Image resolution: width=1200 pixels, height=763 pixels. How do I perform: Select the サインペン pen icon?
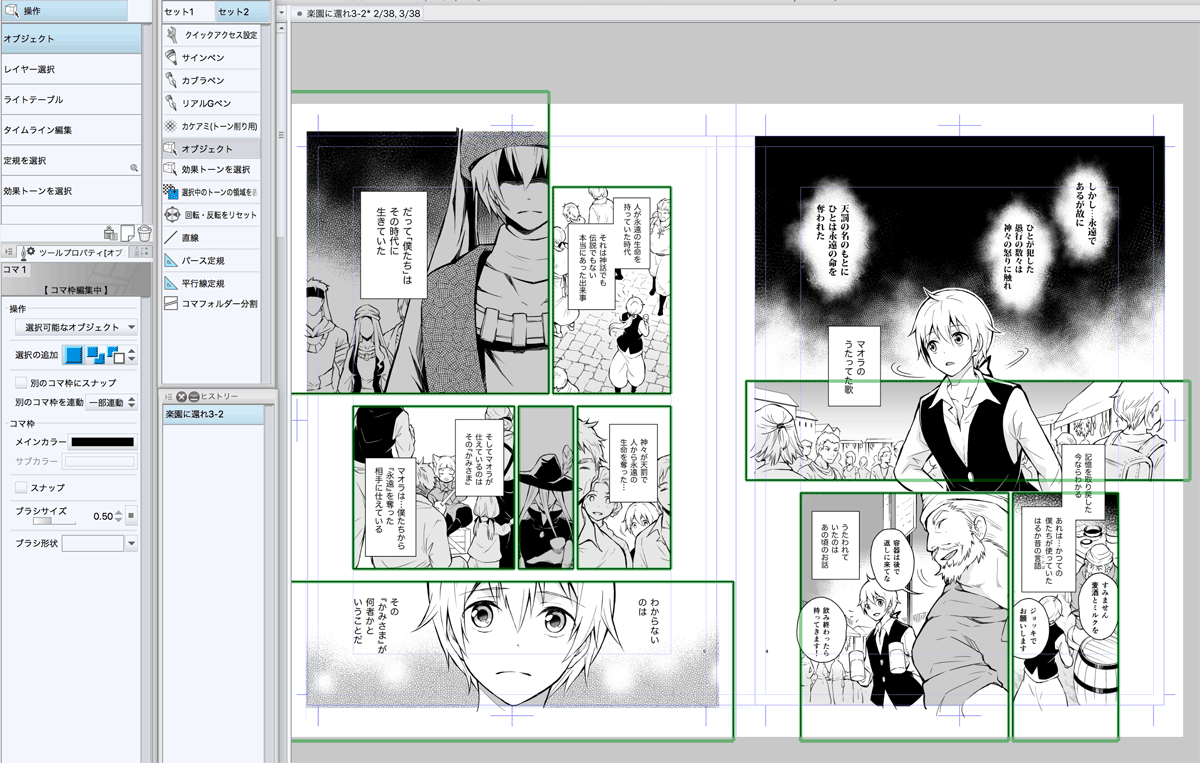(x=171, y=57)
